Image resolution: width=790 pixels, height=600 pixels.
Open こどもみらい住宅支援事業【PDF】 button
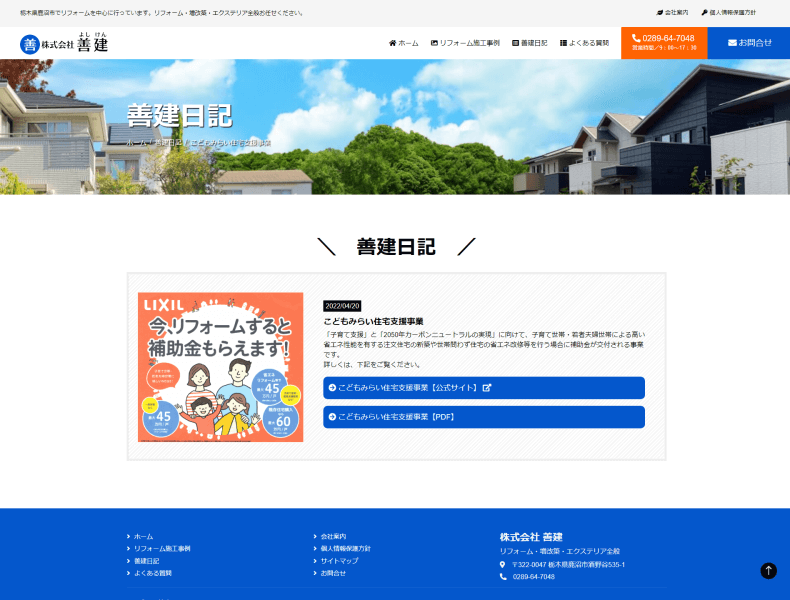pyautogui.click(x=484, y=417)
